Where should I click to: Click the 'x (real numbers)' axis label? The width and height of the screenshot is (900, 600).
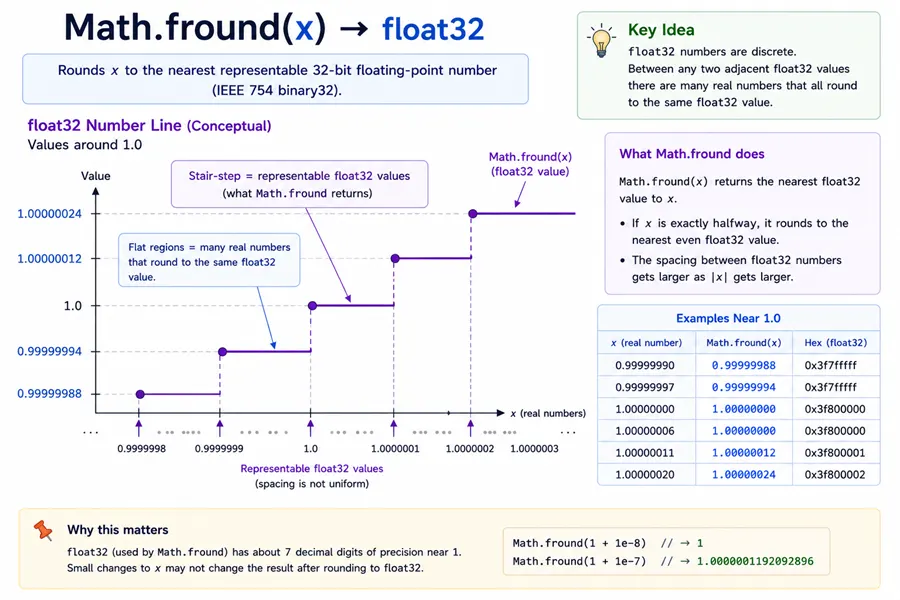click(548, 413)
